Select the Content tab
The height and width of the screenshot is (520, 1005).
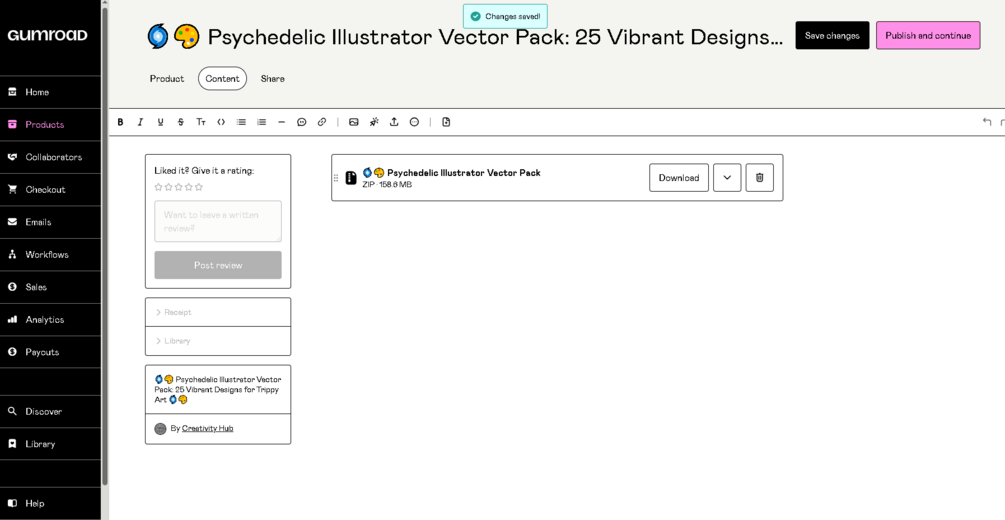point(222,79)
